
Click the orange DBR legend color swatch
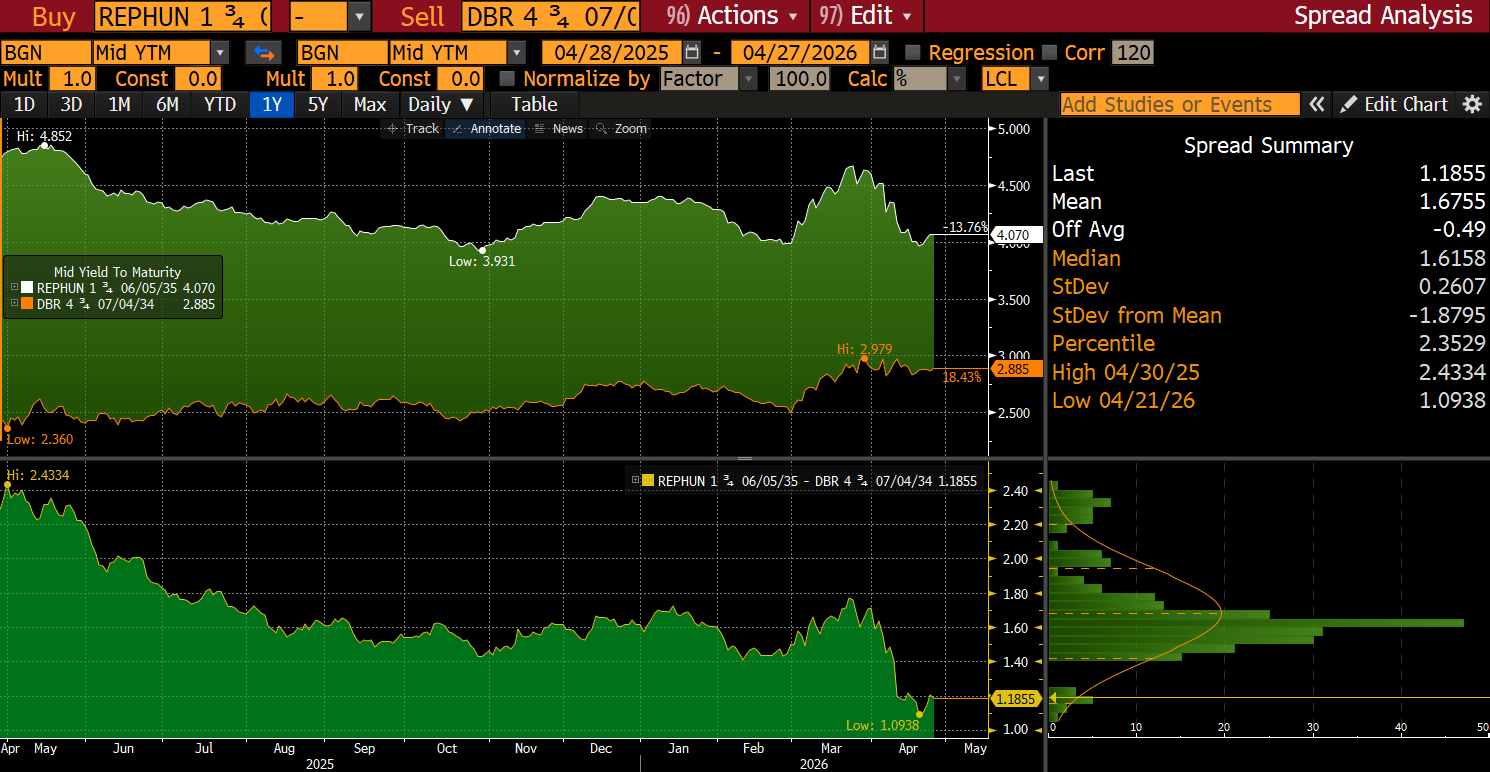point(27,303)
